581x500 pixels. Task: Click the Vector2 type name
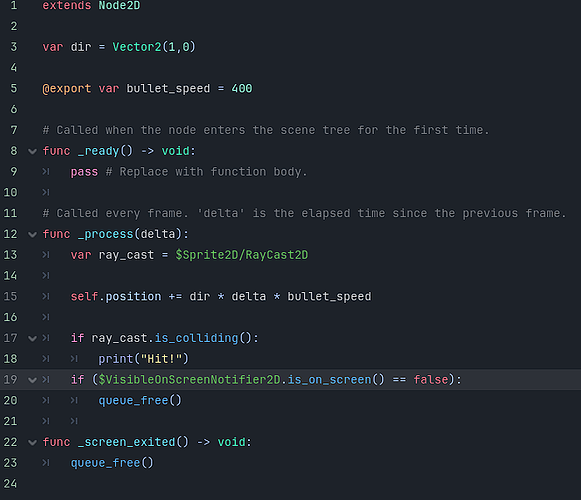(x=137, y=47)
